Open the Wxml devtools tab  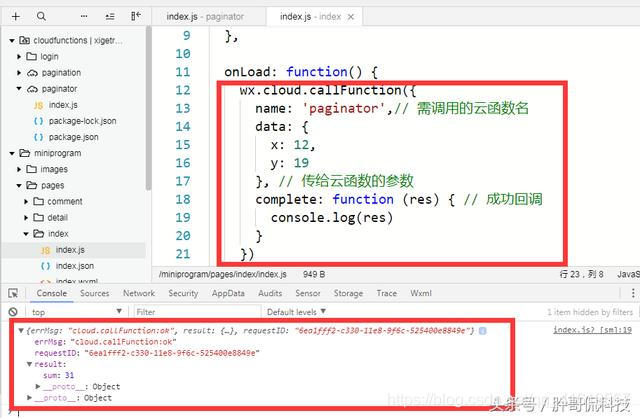pos(421,293)
